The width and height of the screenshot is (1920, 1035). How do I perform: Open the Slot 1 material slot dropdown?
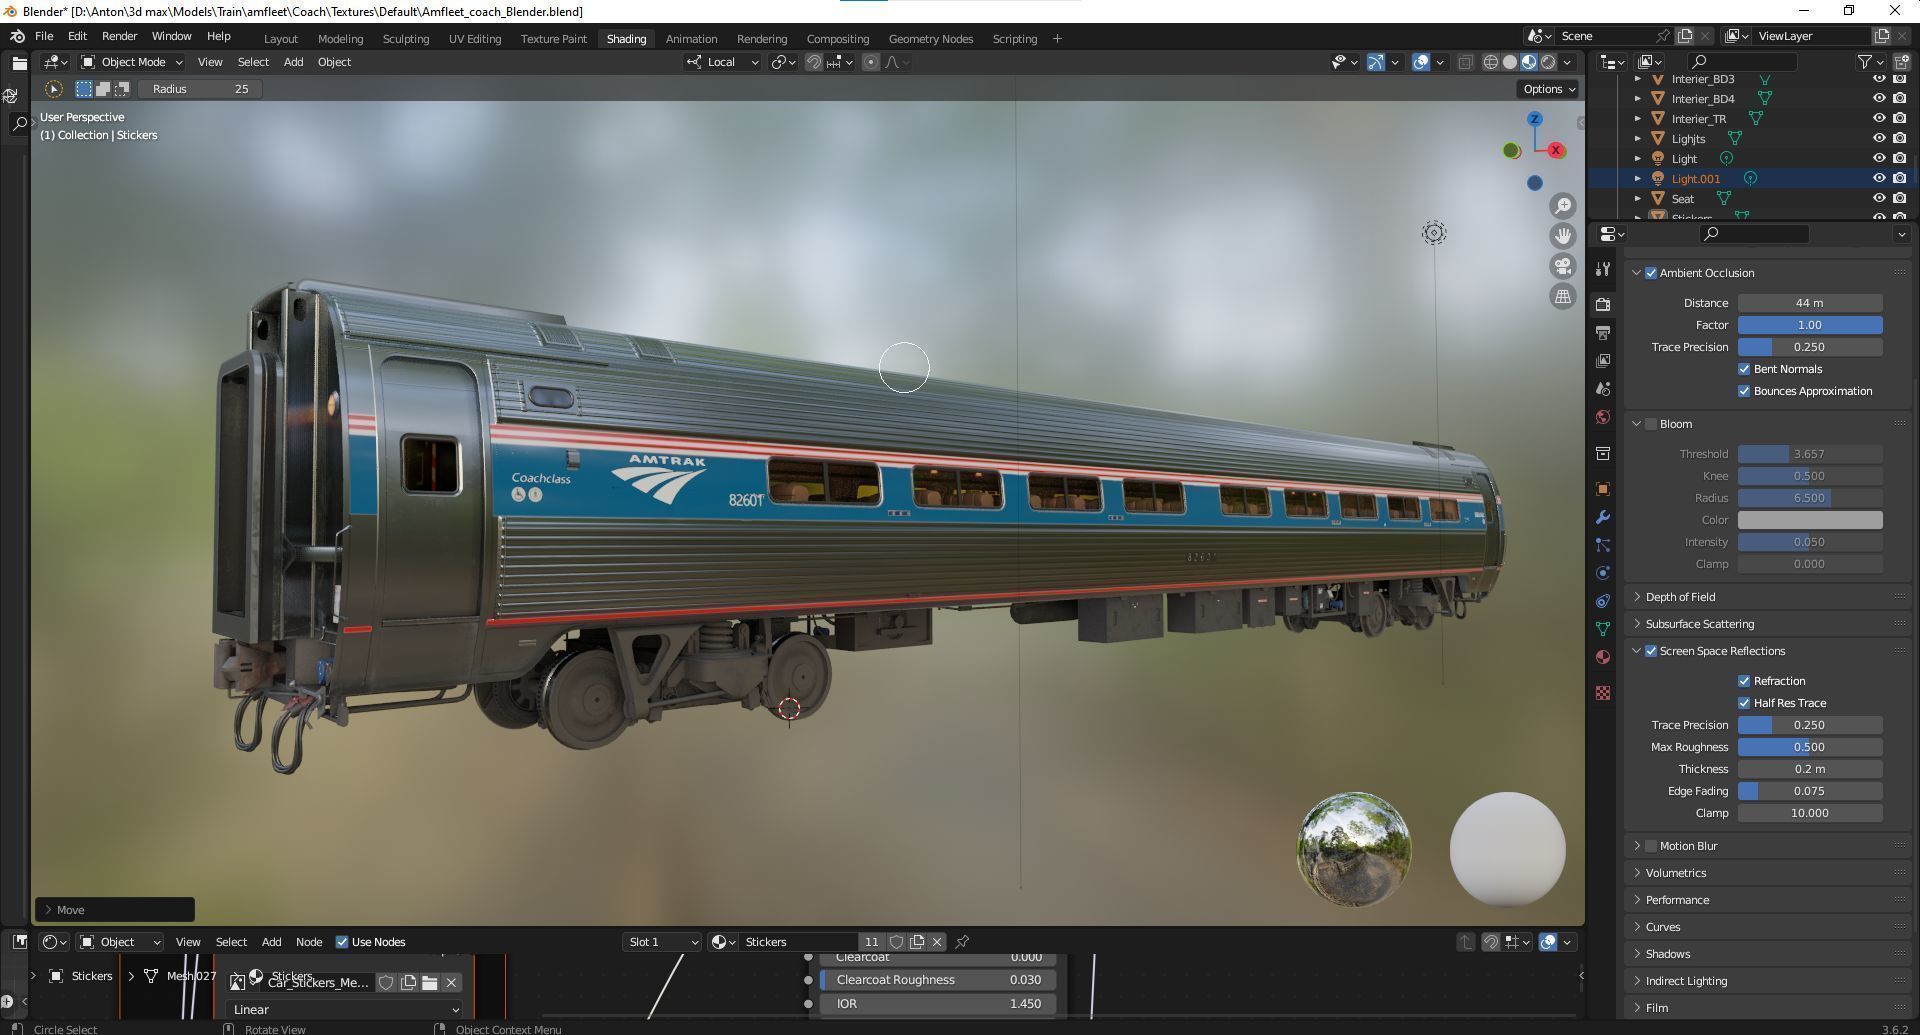coord(662,942)
